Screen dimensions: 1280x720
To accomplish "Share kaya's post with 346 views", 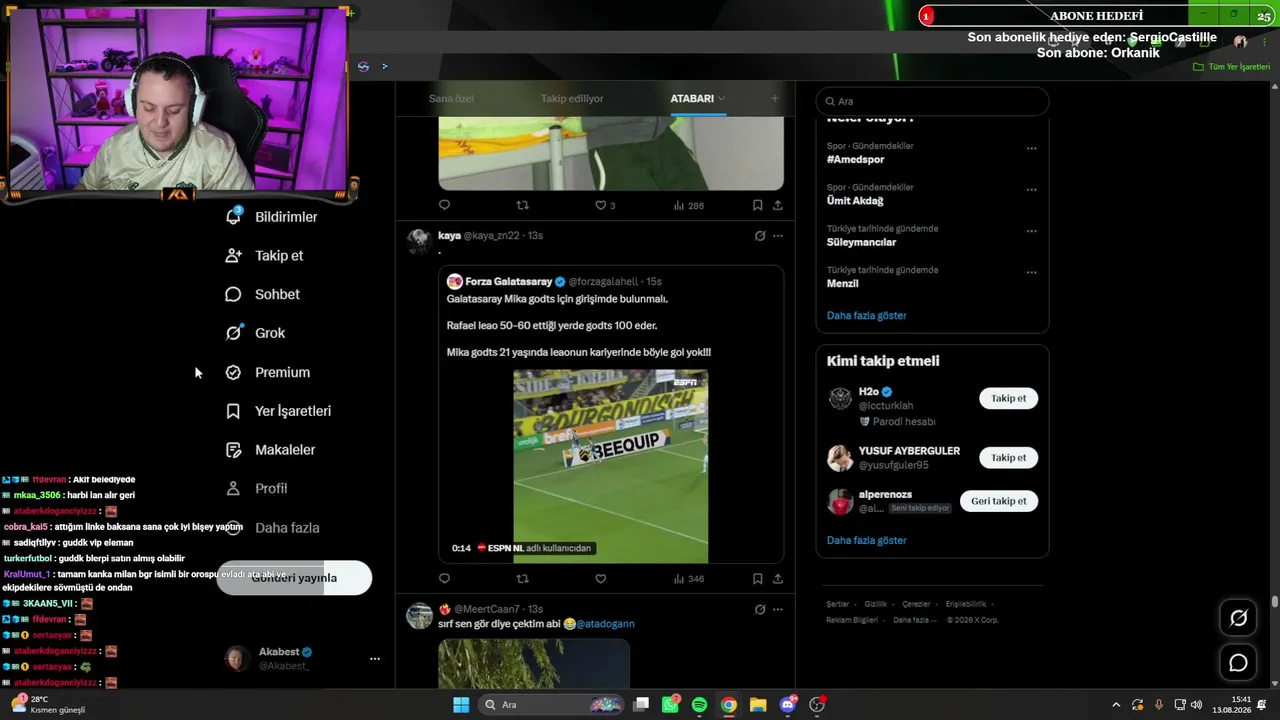I will (x=777, y=578).
